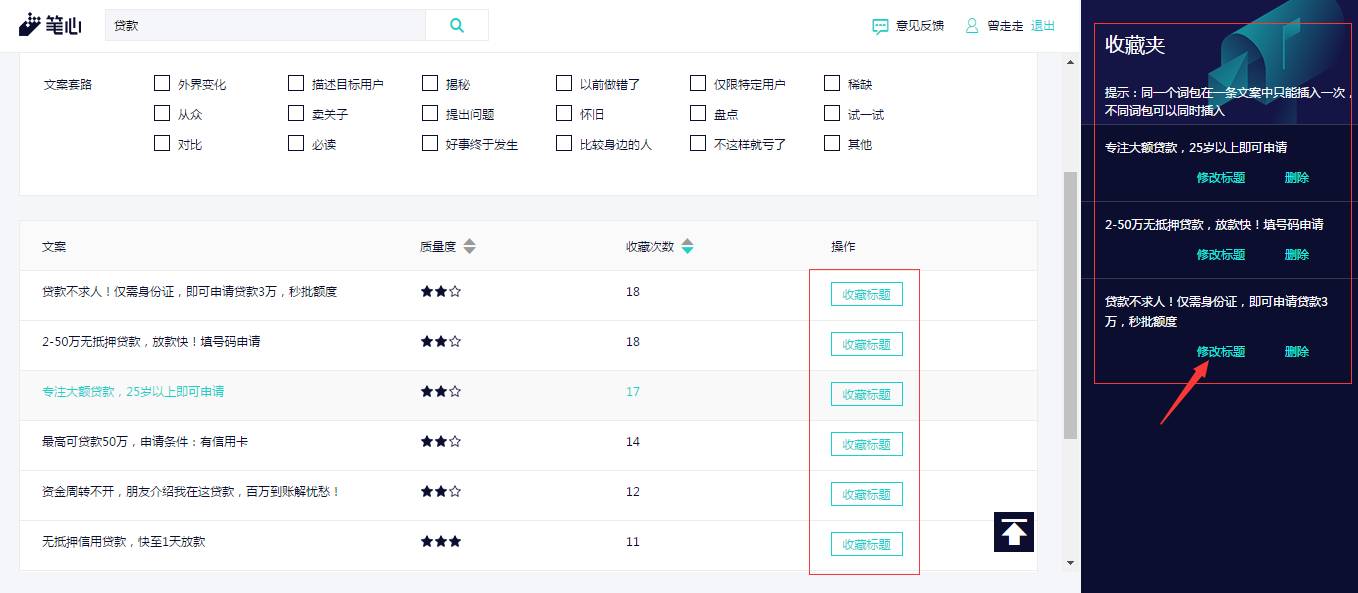Sort by 质量度 arrows
The width and height of the screenshot is (1358, 593).
[x=470, y=246]
